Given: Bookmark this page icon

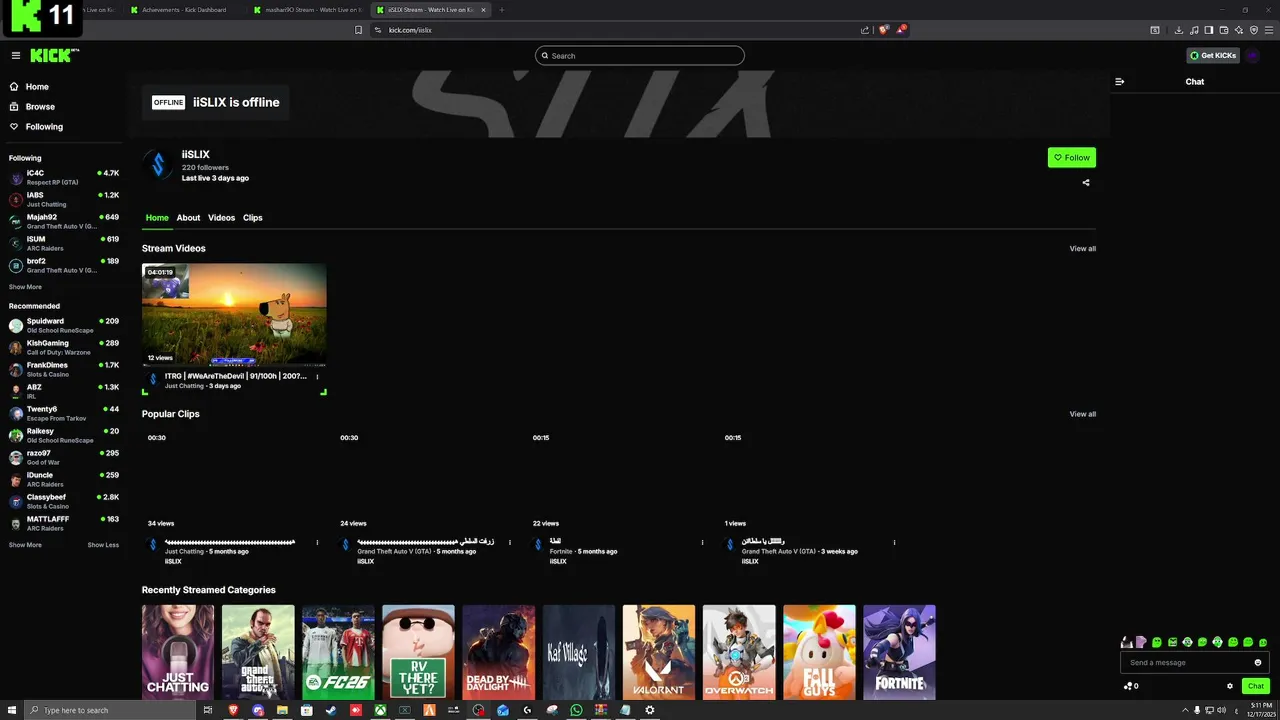Looking at the screenshot, I should 358,30.
